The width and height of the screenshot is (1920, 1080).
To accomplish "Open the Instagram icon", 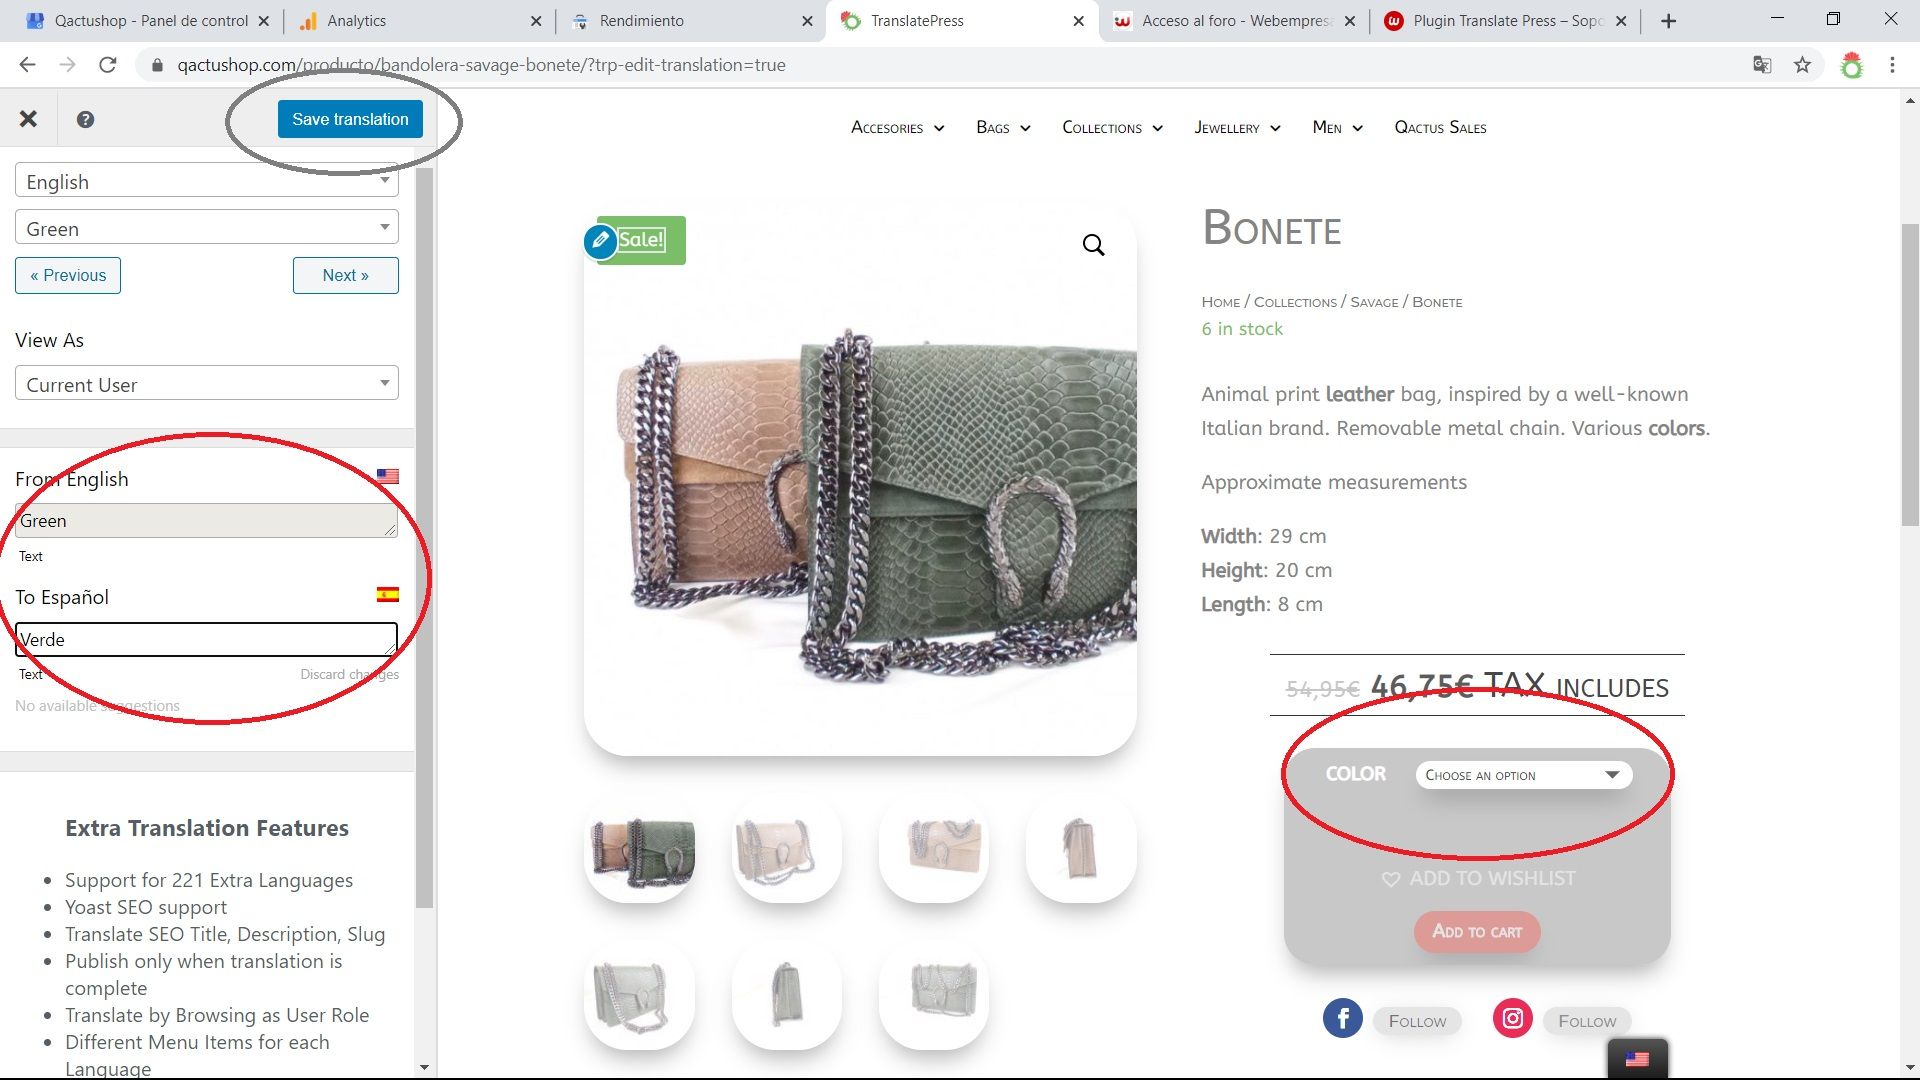I will tap(1512, 1018).
